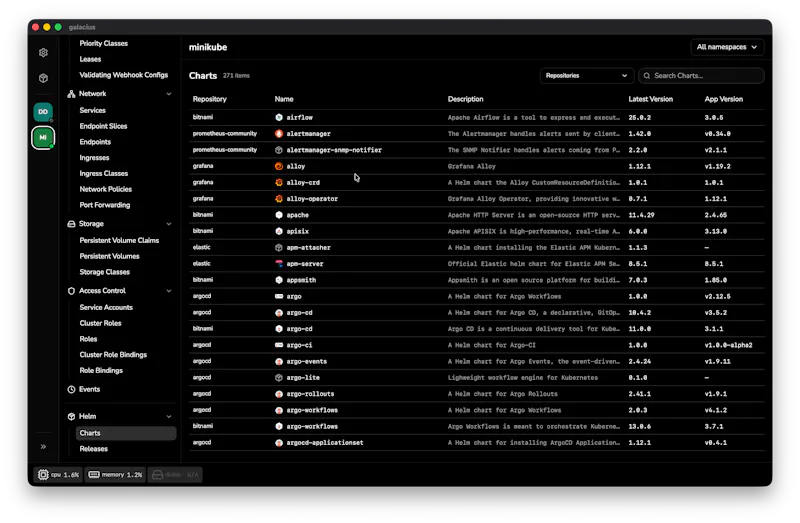The width and height of the screenshot is (800, 523).
Task: Open the alertmanager-snmp-notifier chart name
Action: point(334,150)
